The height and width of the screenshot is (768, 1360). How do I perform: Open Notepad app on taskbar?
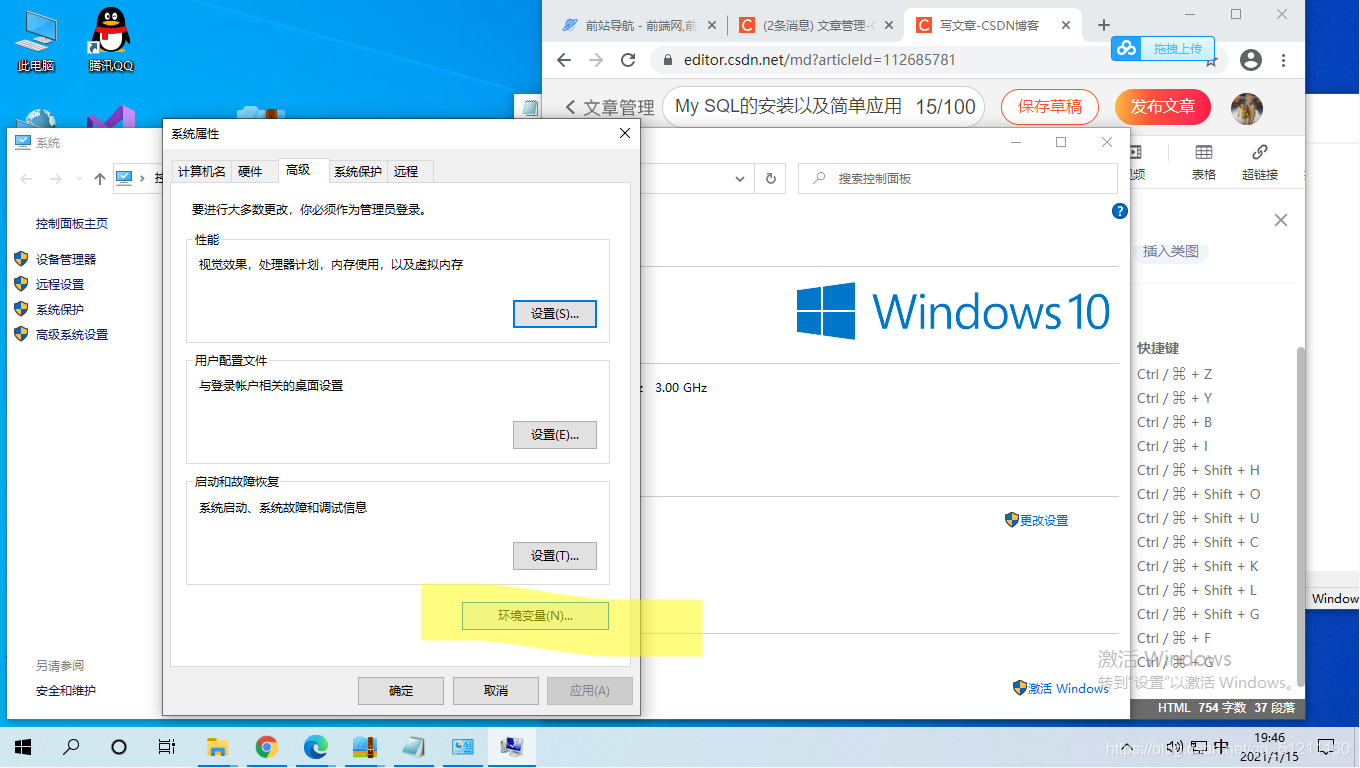coord(413,747)
